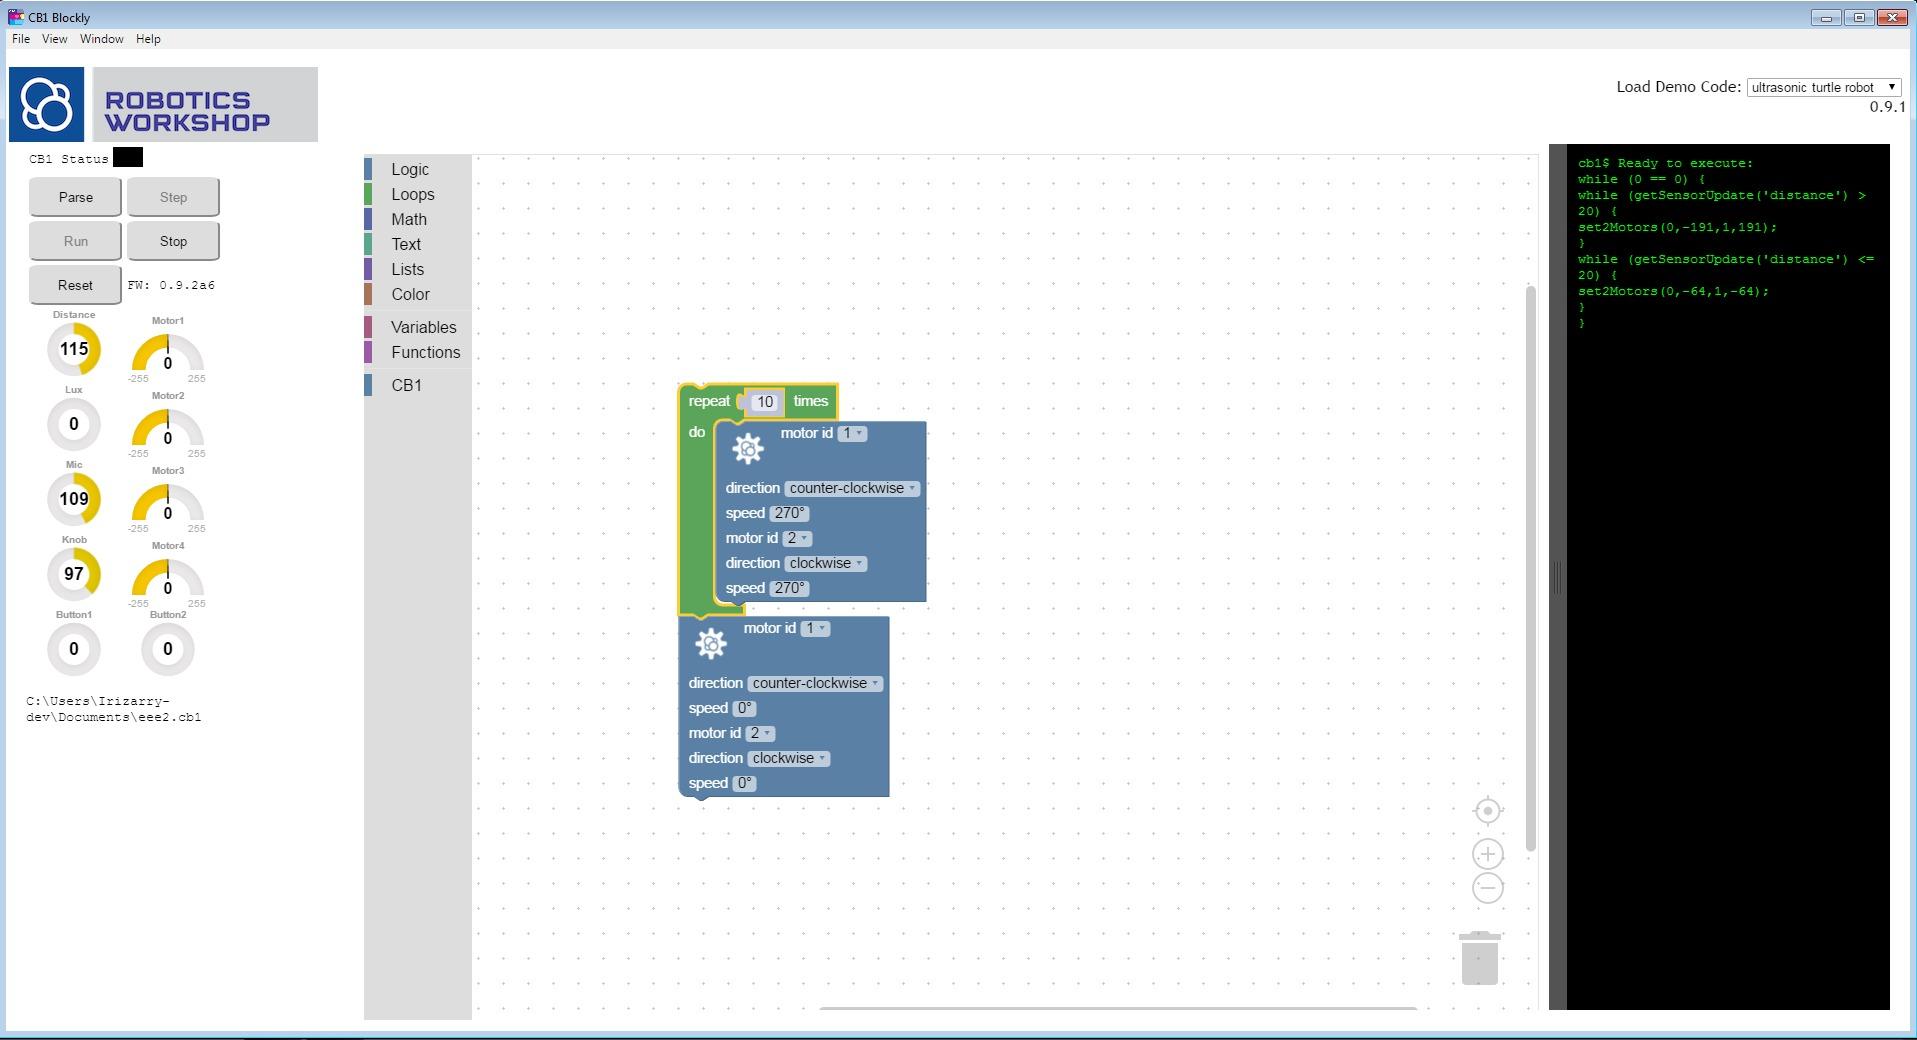Open the Load Demo Code dropdown

pyautogui.click(x=1823, y=87)
